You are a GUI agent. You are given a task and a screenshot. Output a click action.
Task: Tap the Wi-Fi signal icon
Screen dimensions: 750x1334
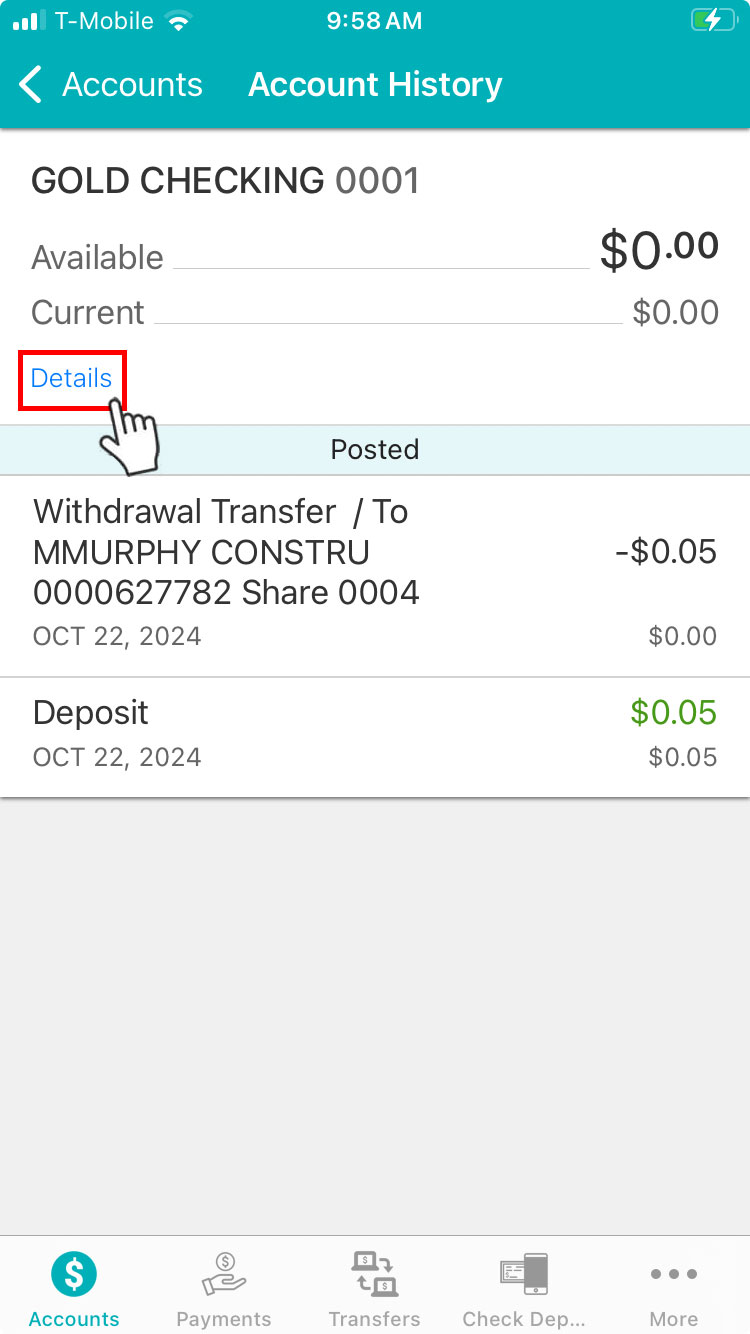[x=178, y=21]
